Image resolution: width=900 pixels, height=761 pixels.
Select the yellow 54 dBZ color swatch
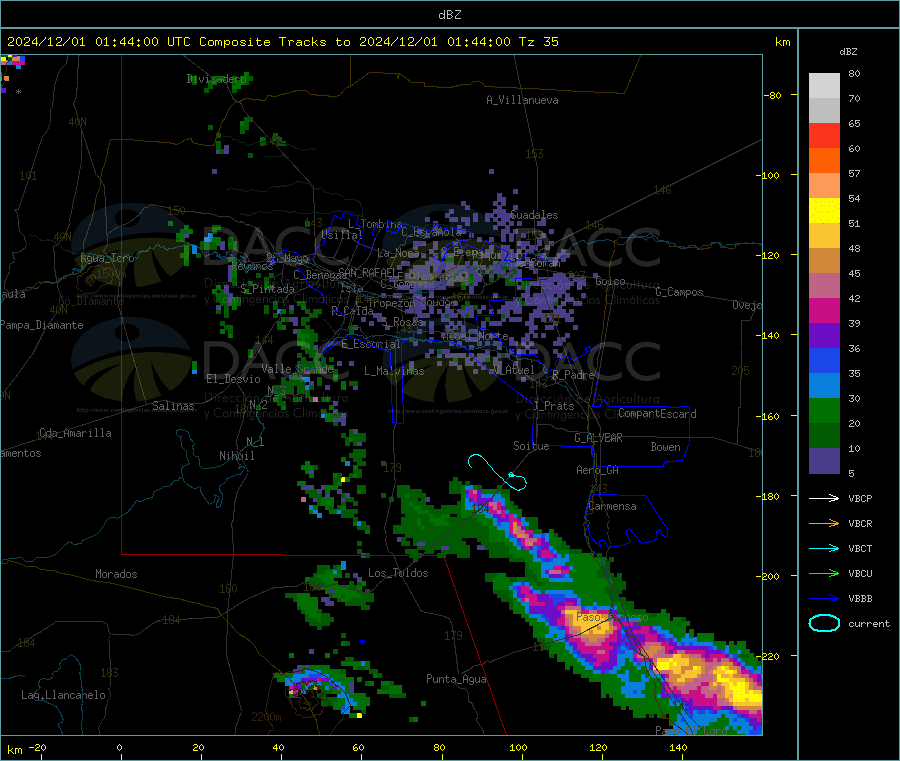pyautogui.click(x=824, y=211)
